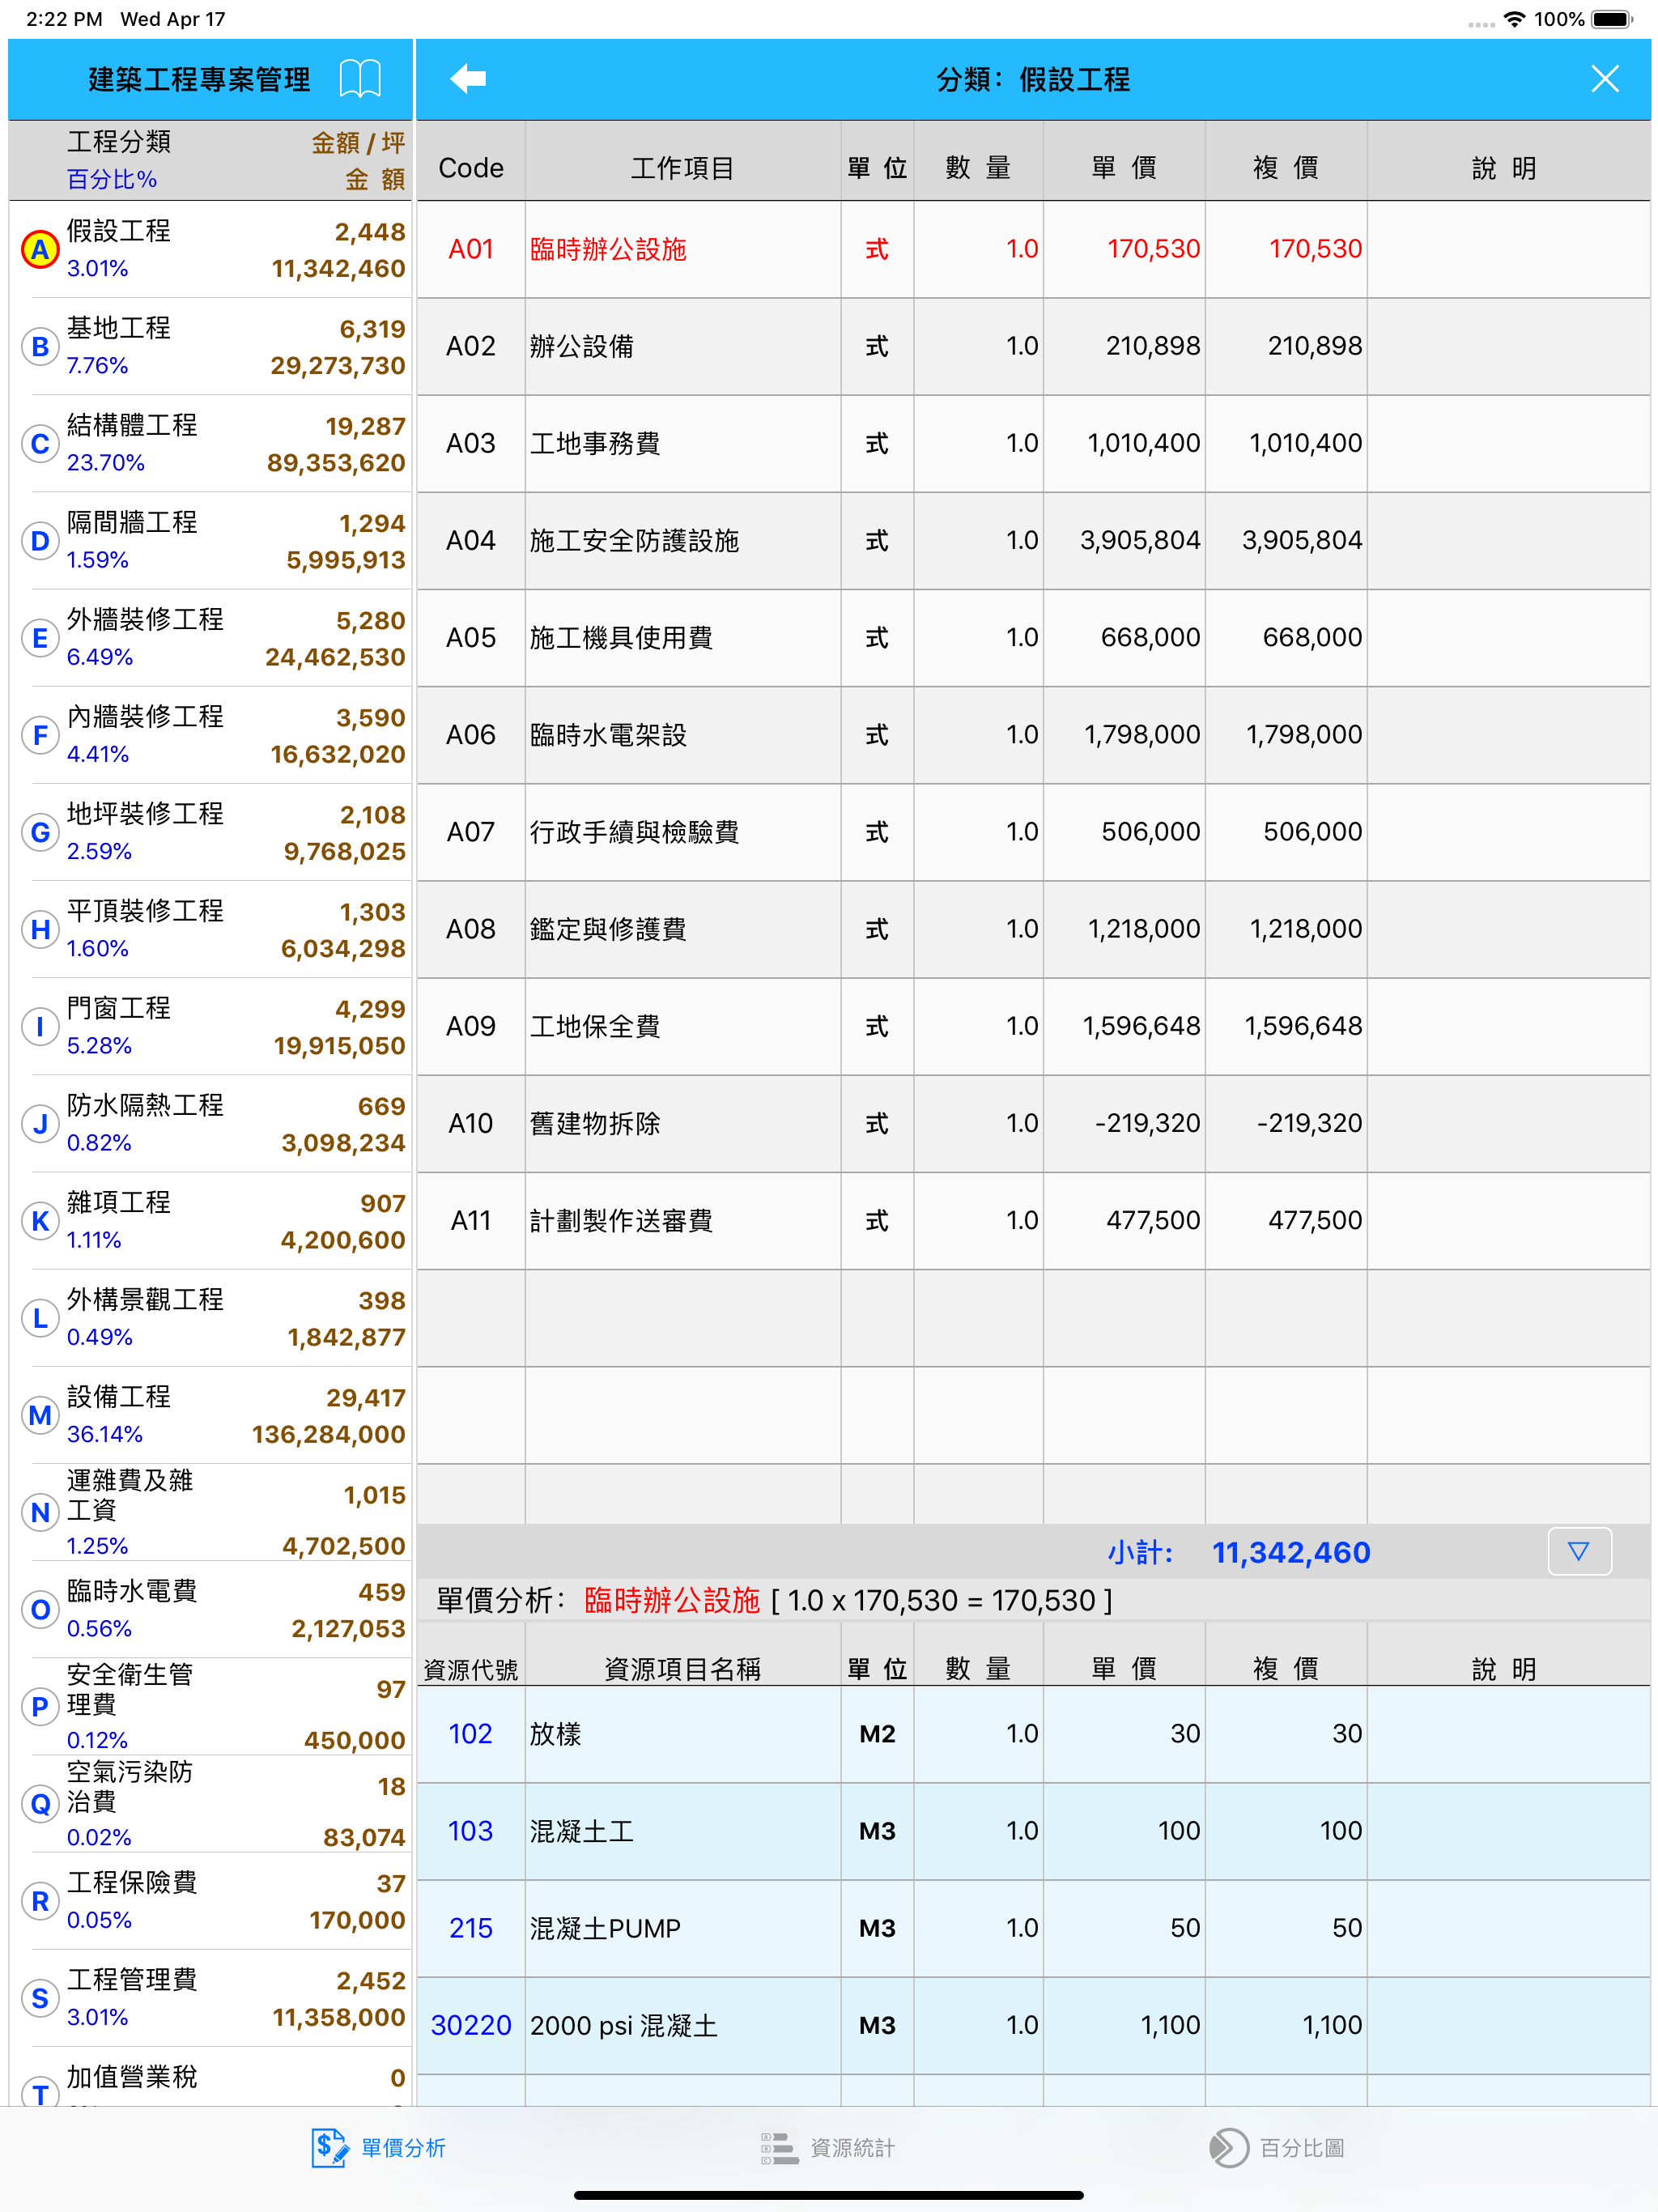Click the Code column header
The width and height of the screenshot is (1658, 2212).
(x=470, y=167)
